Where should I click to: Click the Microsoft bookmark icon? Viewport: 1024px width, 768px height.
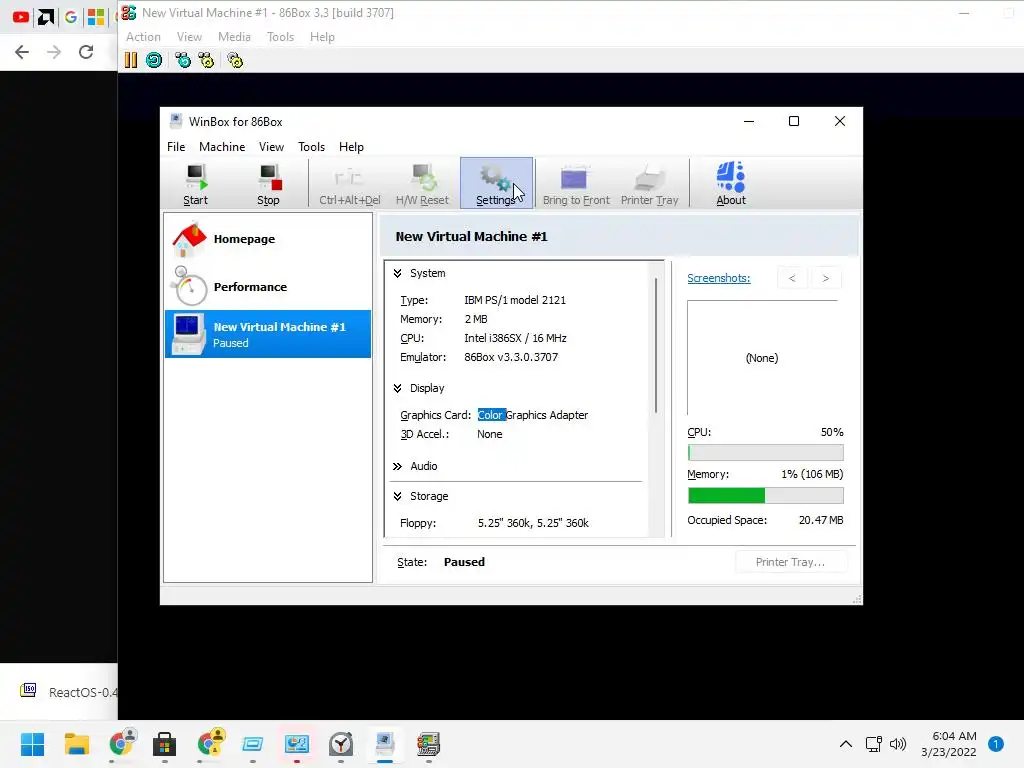[95, 17]
